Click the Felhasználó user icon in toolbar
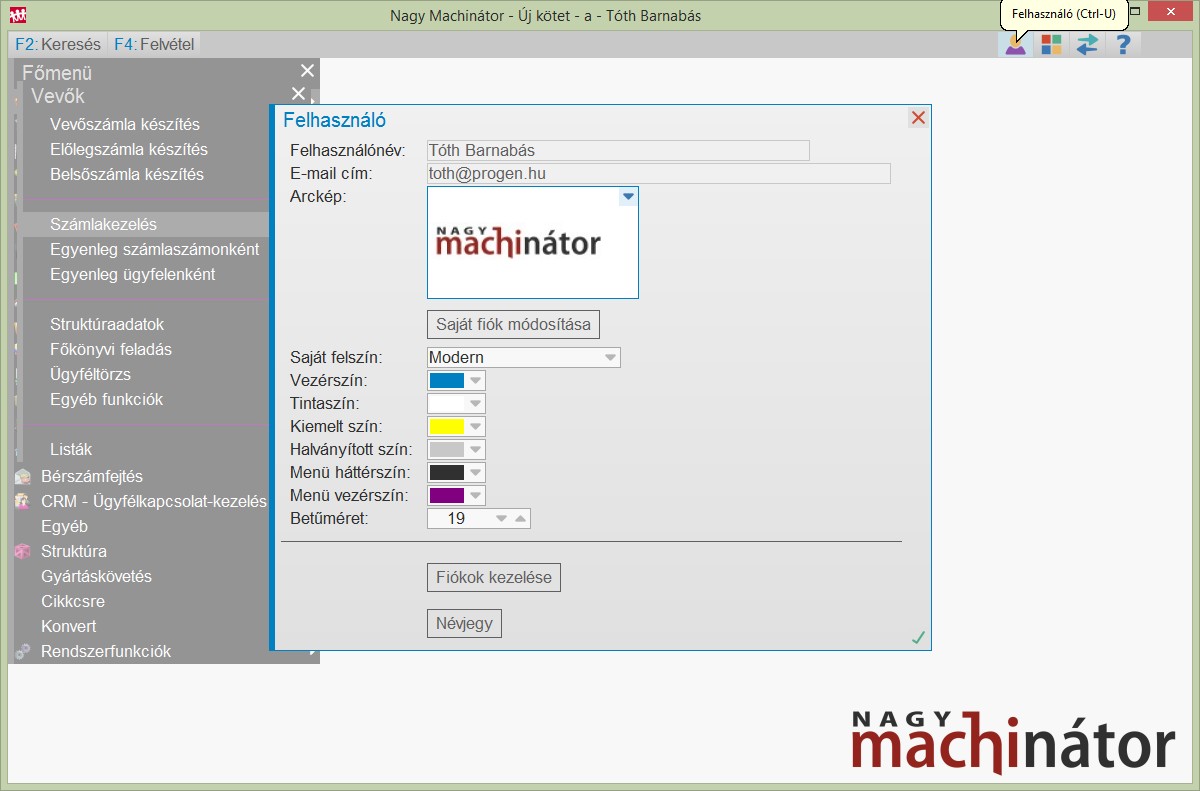Image resolution: width=1200 pixels, height=791 pixels. click(x=1016, y=45)
